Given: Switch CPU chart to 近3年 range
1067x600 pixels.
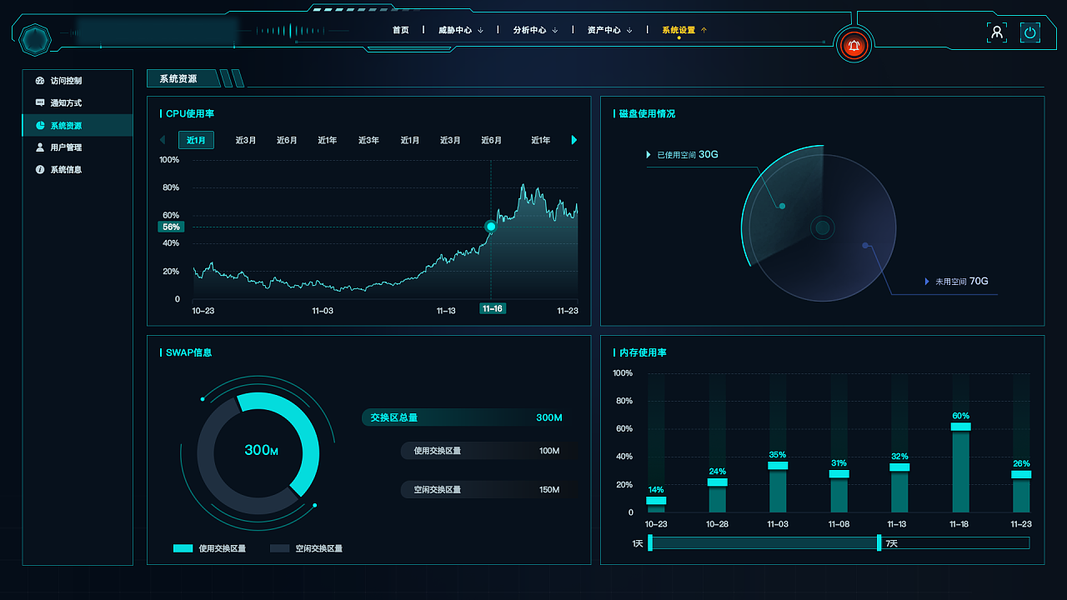Looking at the screenshot, I should [368, 140].
